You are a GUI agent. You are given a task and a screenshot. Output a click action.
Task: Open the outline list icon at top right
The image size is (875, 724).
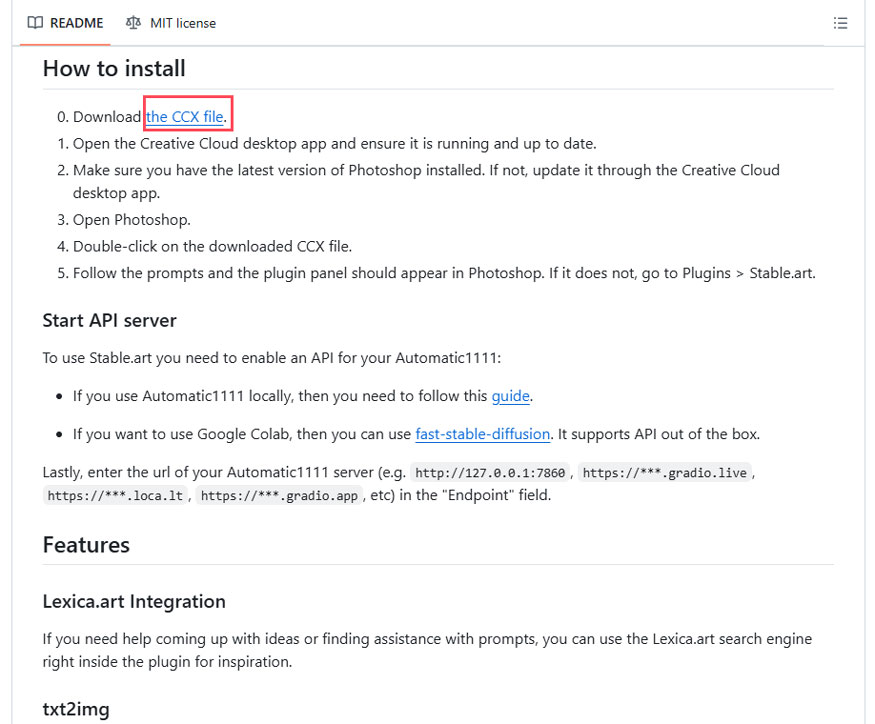840,23
